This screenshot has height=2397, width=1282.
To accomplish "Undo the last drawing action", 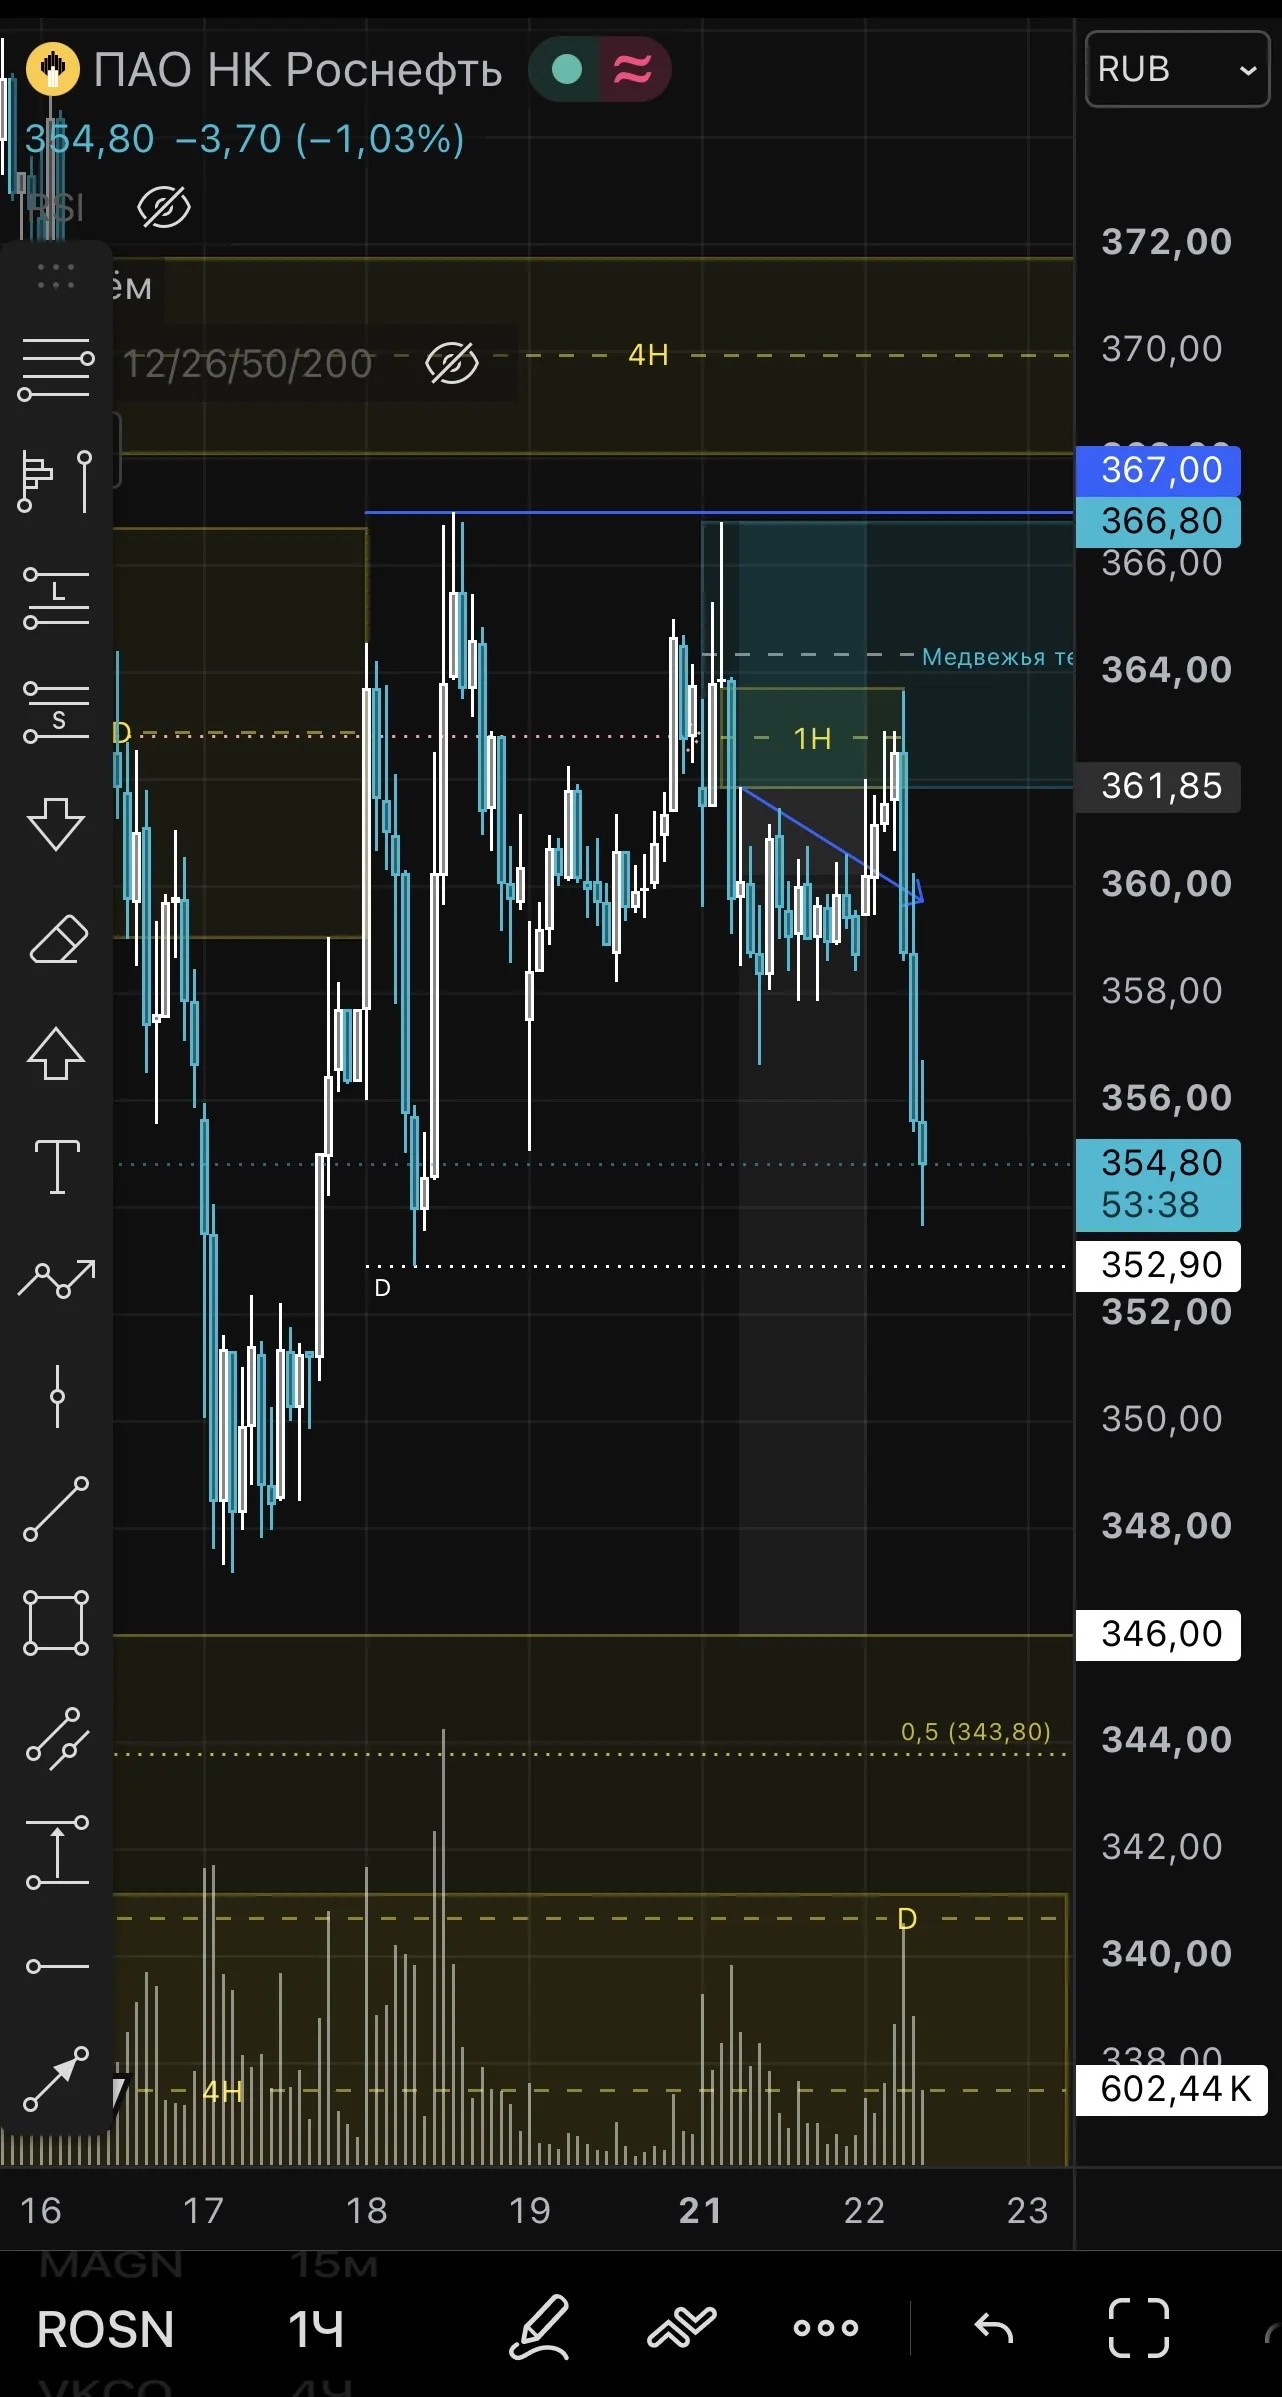I will pos(994,2328).
